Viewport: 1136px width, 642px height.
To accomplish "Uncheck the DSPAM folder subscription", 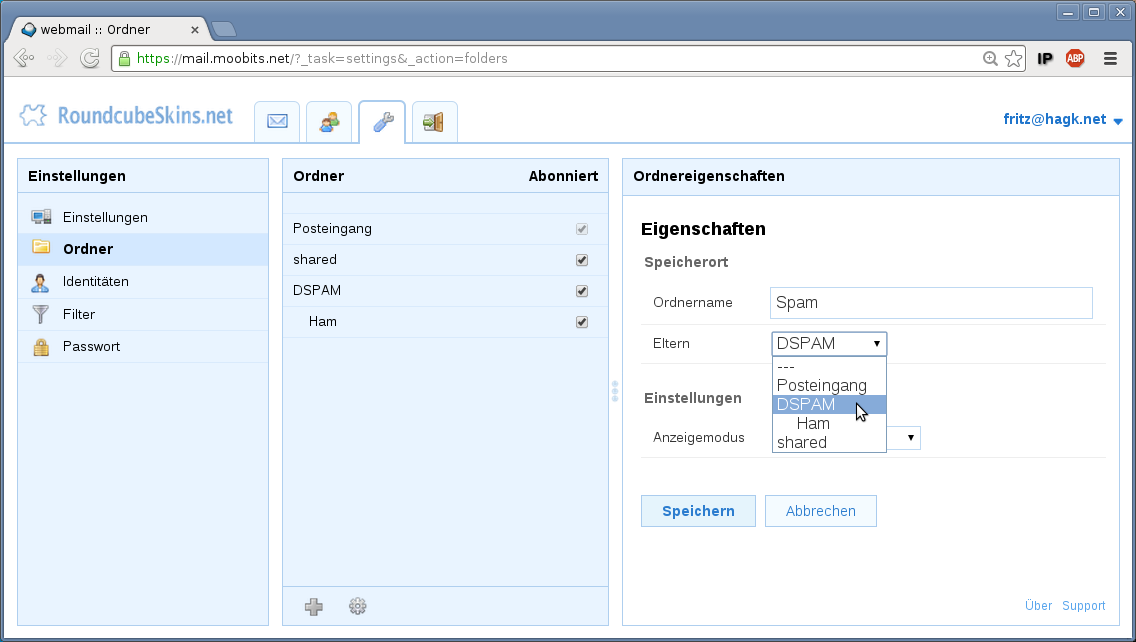I will click(x=582, y=291).
